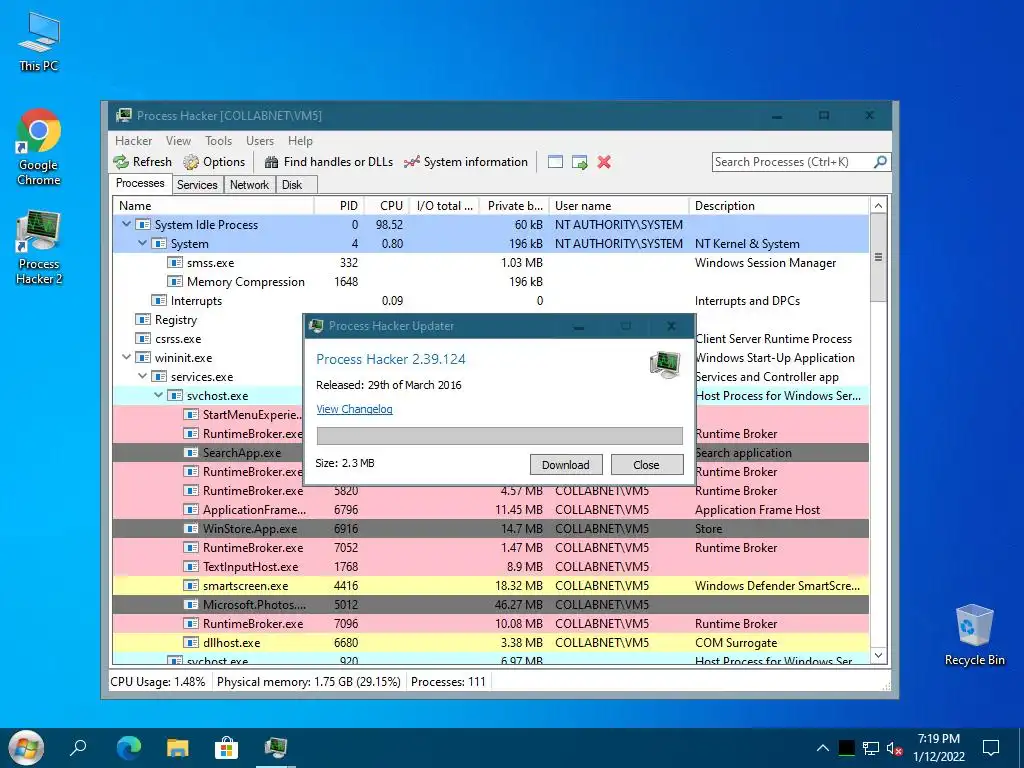Open the View menu

178,141
